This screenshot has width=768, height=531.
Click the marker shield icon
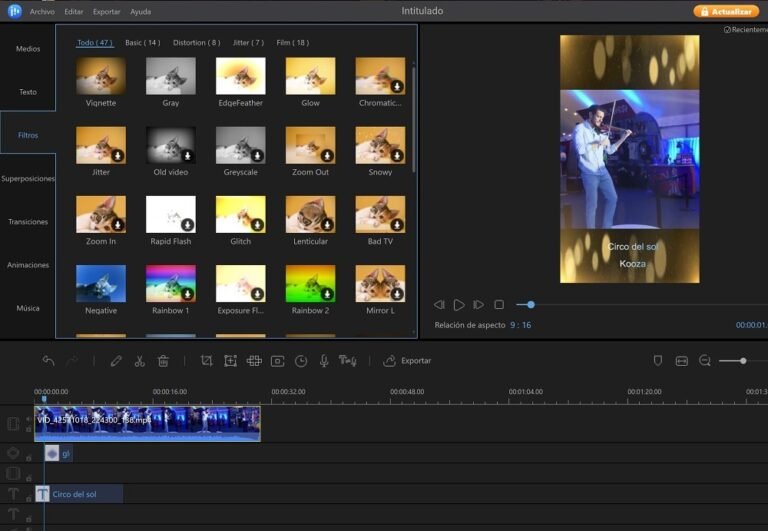click(x=658, y=361)
